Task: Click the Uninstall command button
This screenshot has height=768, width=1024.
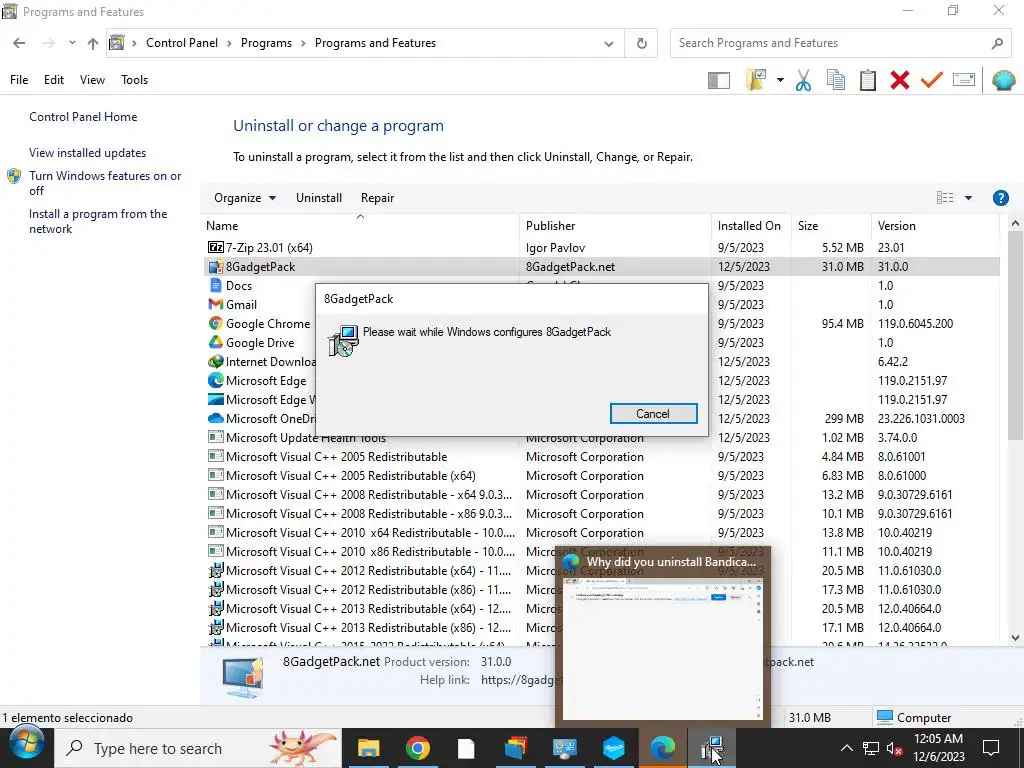Action: click(319, 198)
